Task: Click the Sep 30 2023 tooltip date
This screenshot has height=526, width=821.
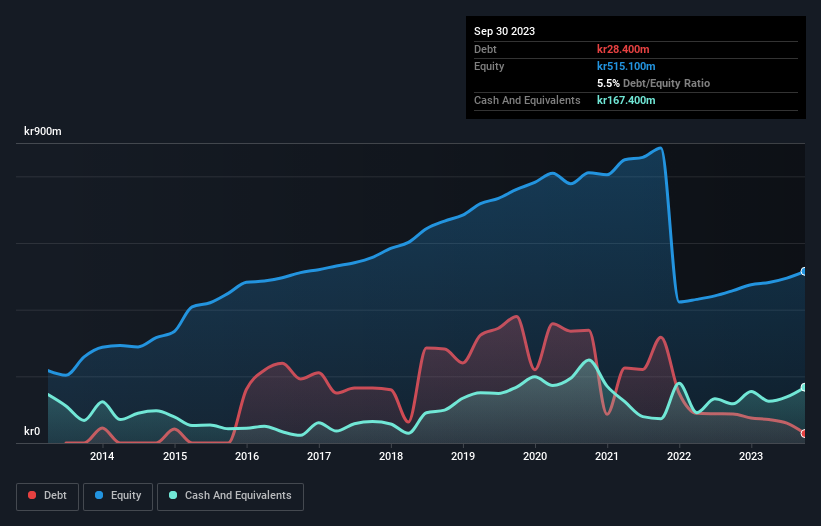Action: pyautogui.click(x=504, y=31)
